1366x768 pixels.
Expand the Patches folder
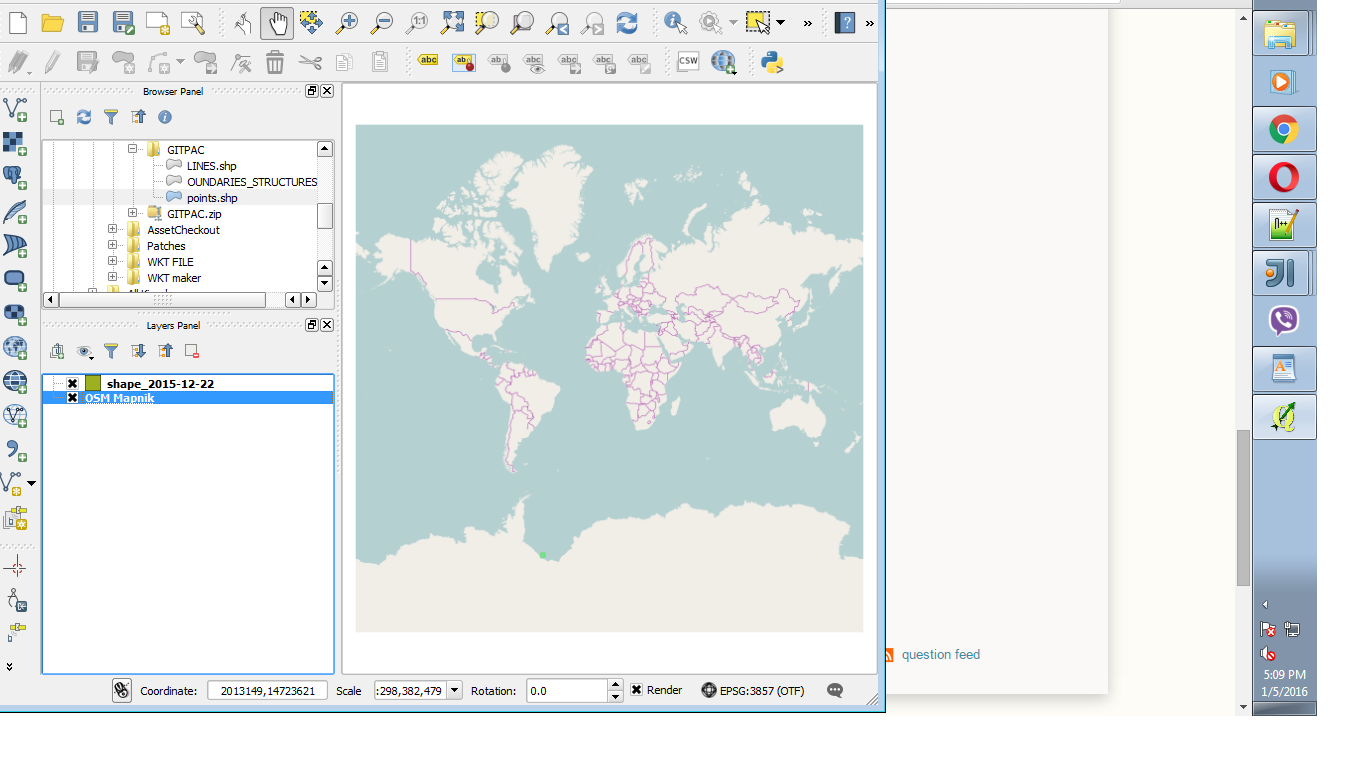[112, 246]
